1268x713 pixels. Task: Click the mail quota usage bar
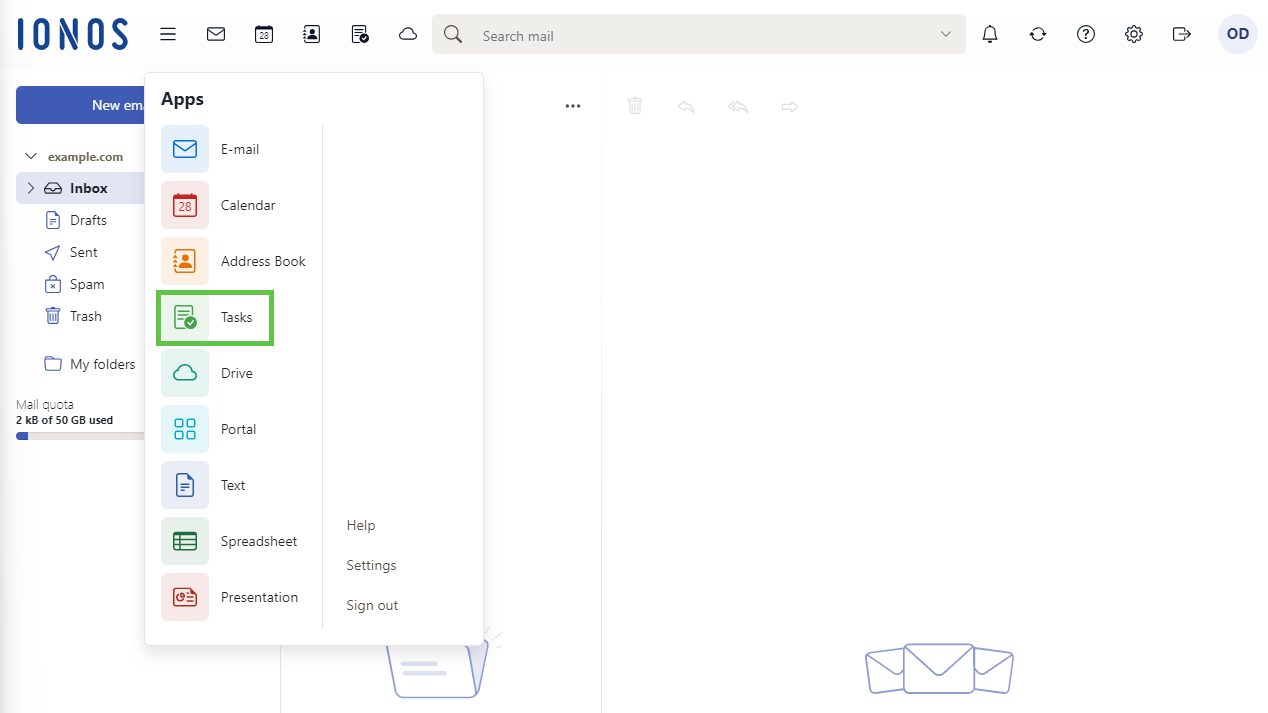click(80, 435)
